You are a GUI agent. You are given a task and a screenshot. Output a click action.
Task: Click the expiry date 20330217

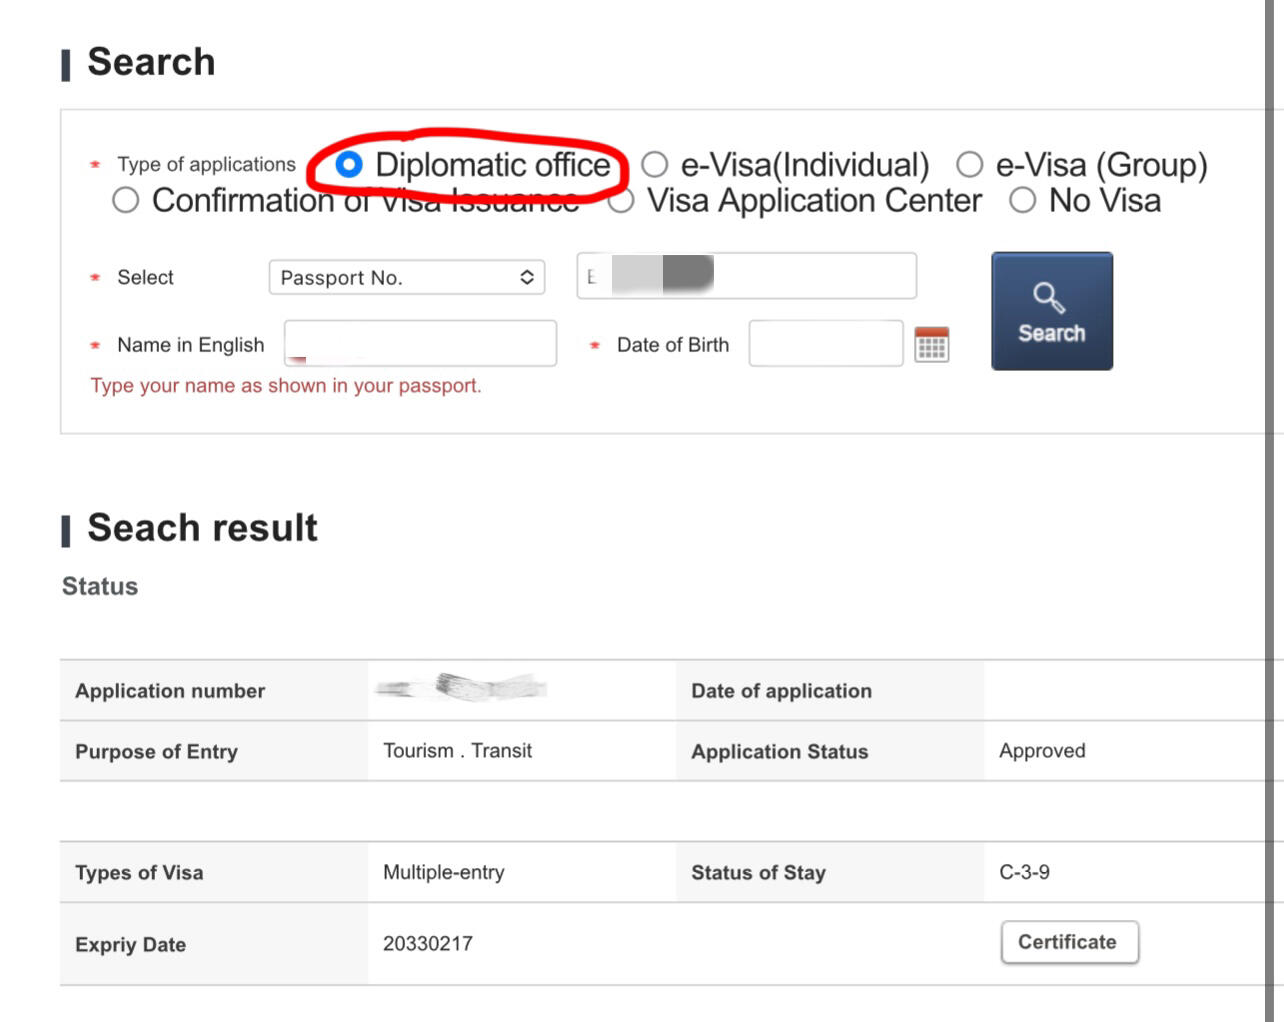428,944
